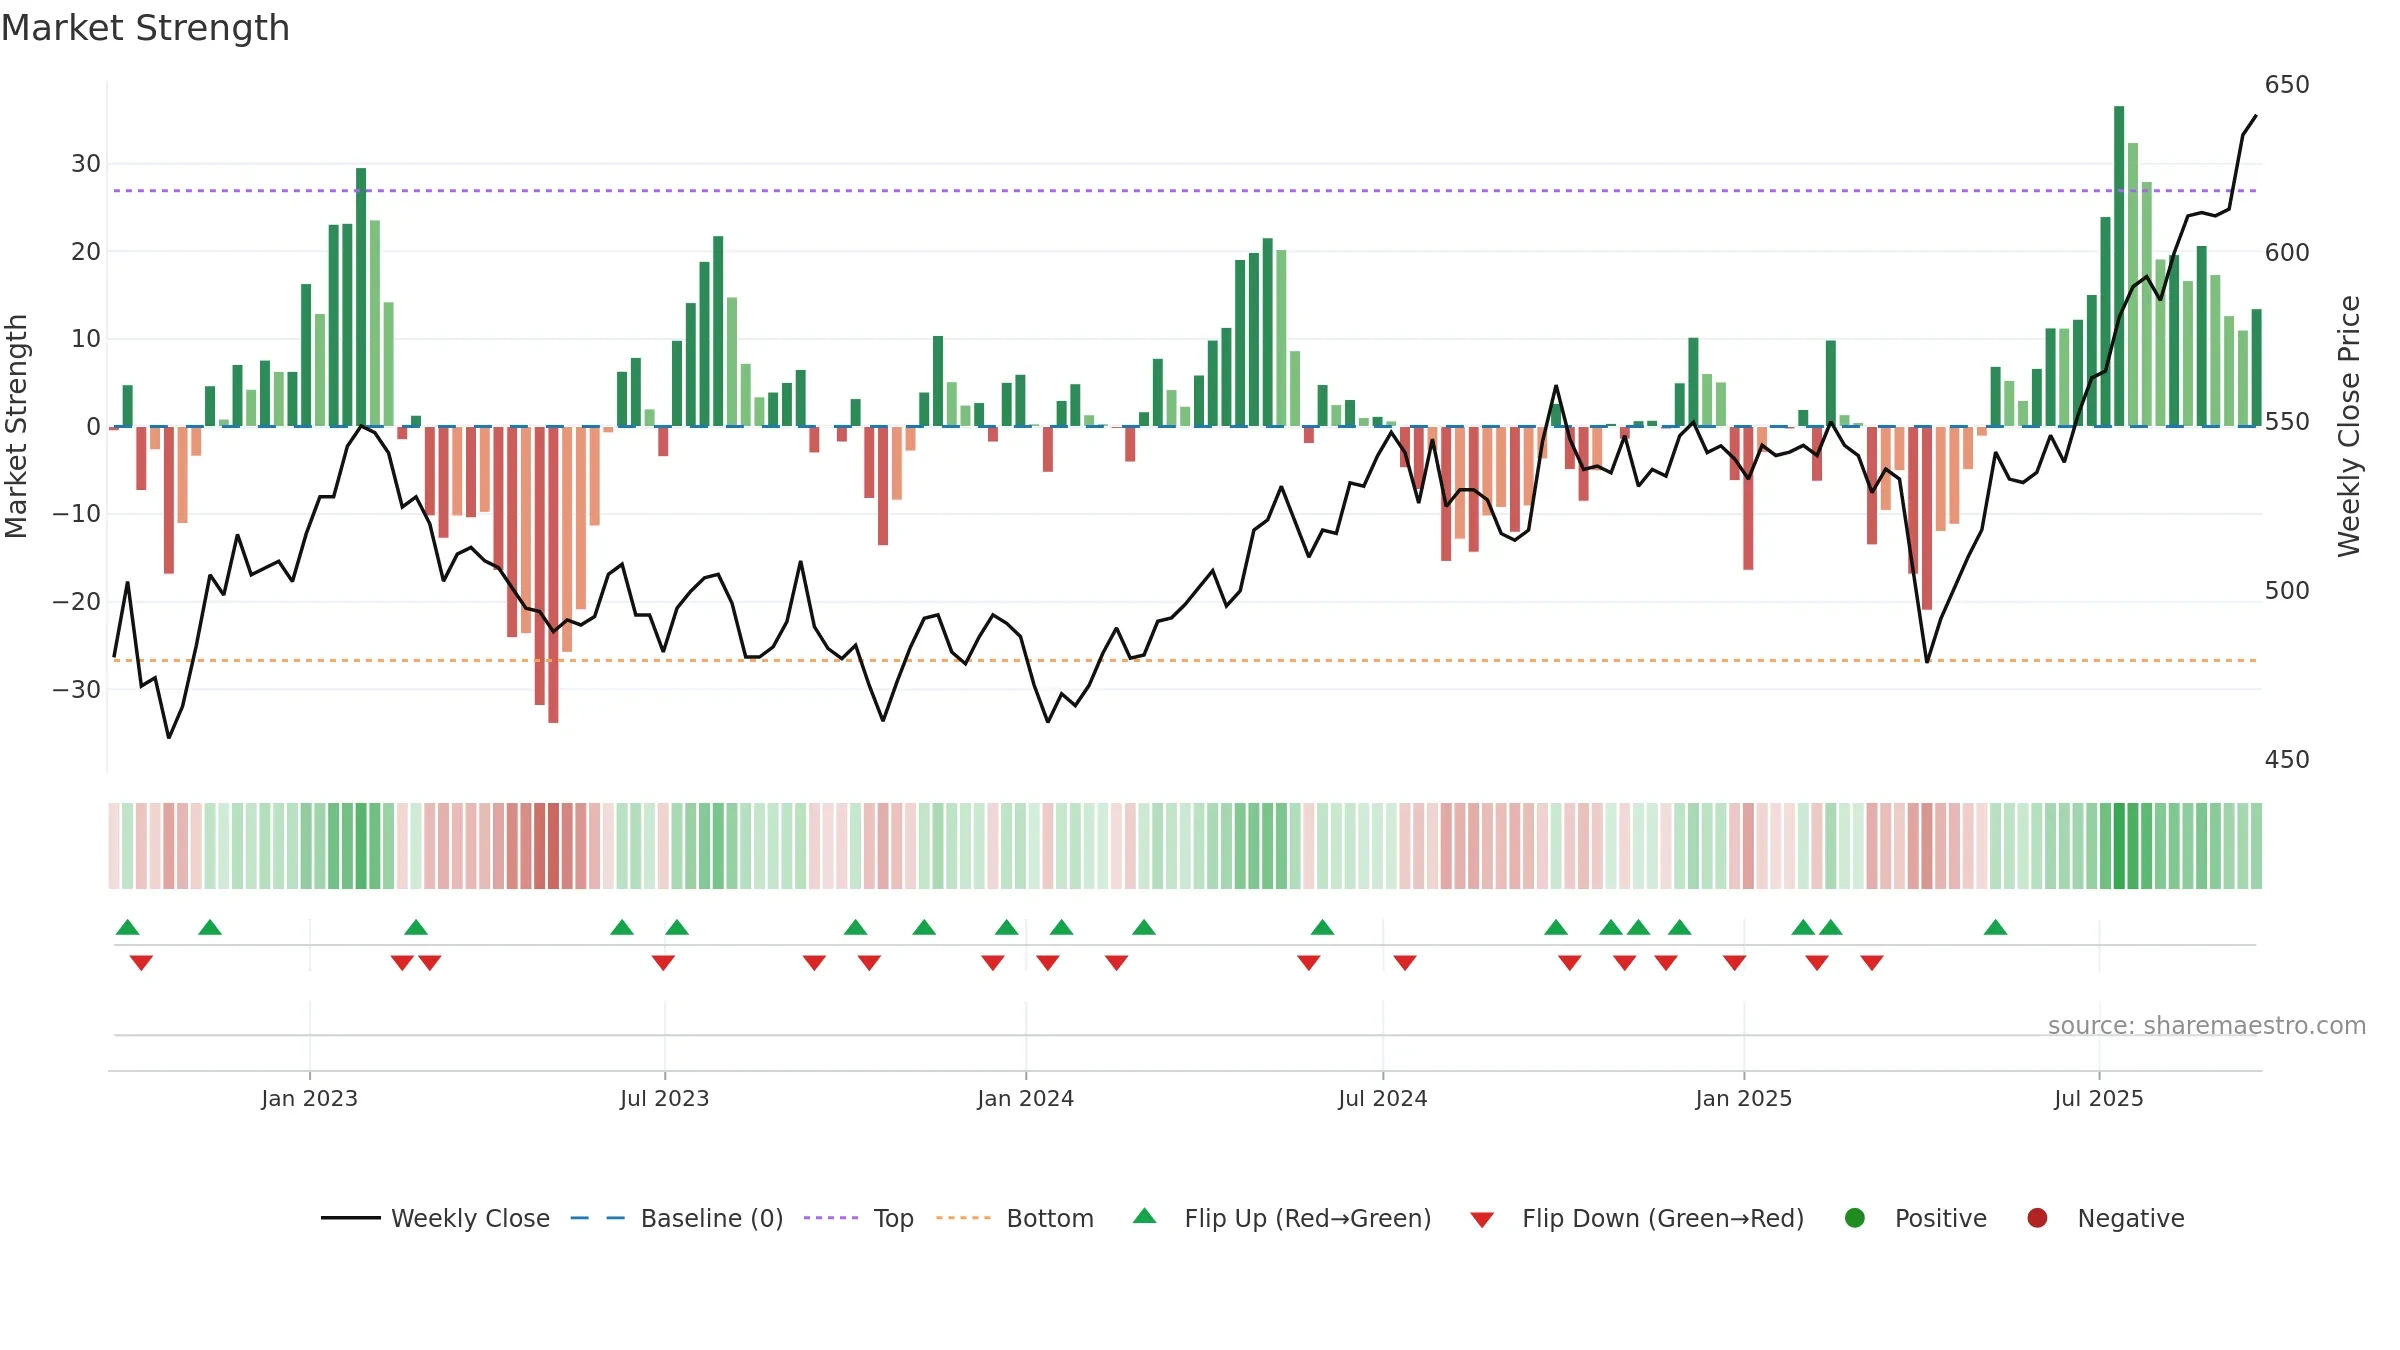Click the 550 price axis label
Screen dimensions: 2400x1350
[x=2287, y=422]
